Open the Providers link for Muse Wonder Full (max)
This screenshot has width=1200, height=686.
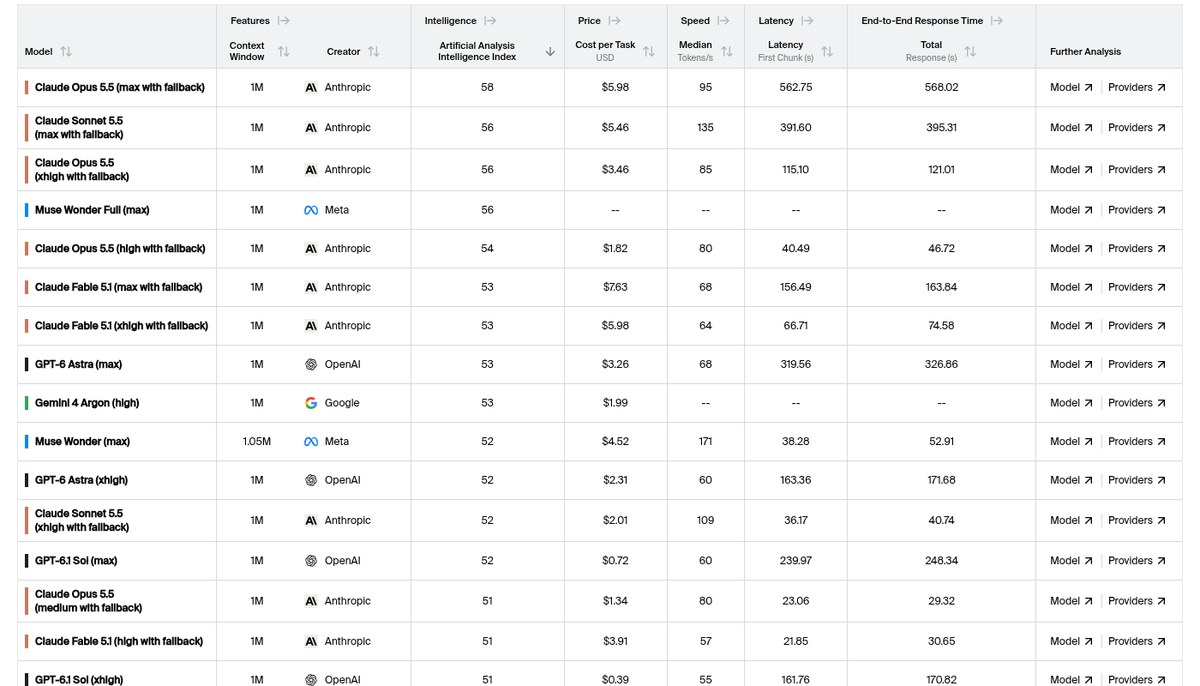tap(1137, 210)
